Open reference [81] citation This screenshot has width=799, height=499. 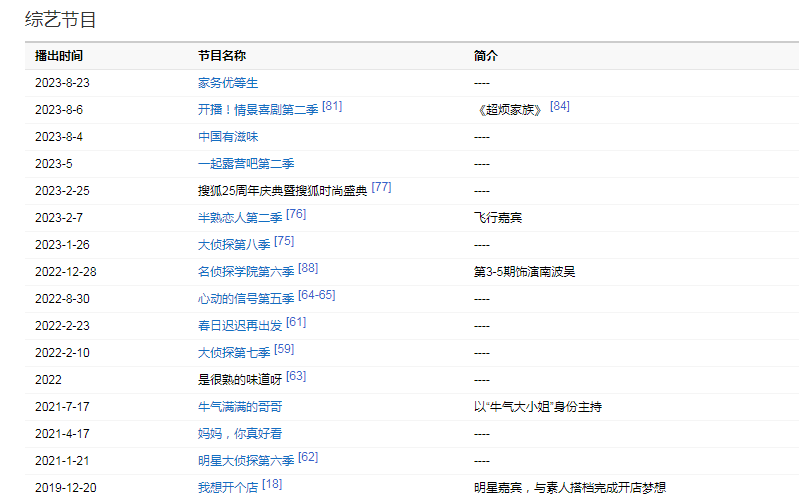point(332,106)
